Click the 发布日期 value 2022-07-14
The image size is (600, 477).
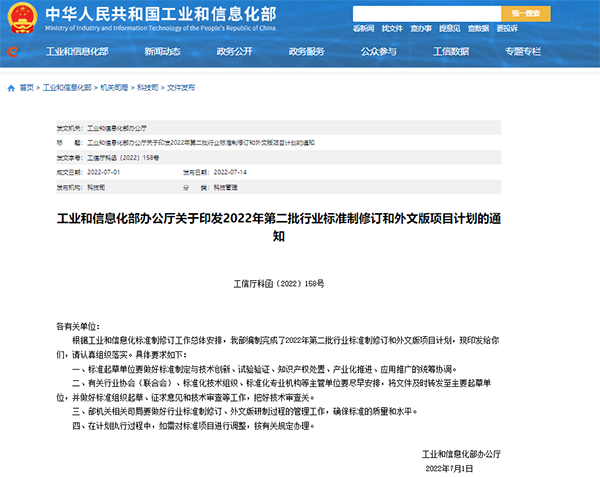pos(230,173)
